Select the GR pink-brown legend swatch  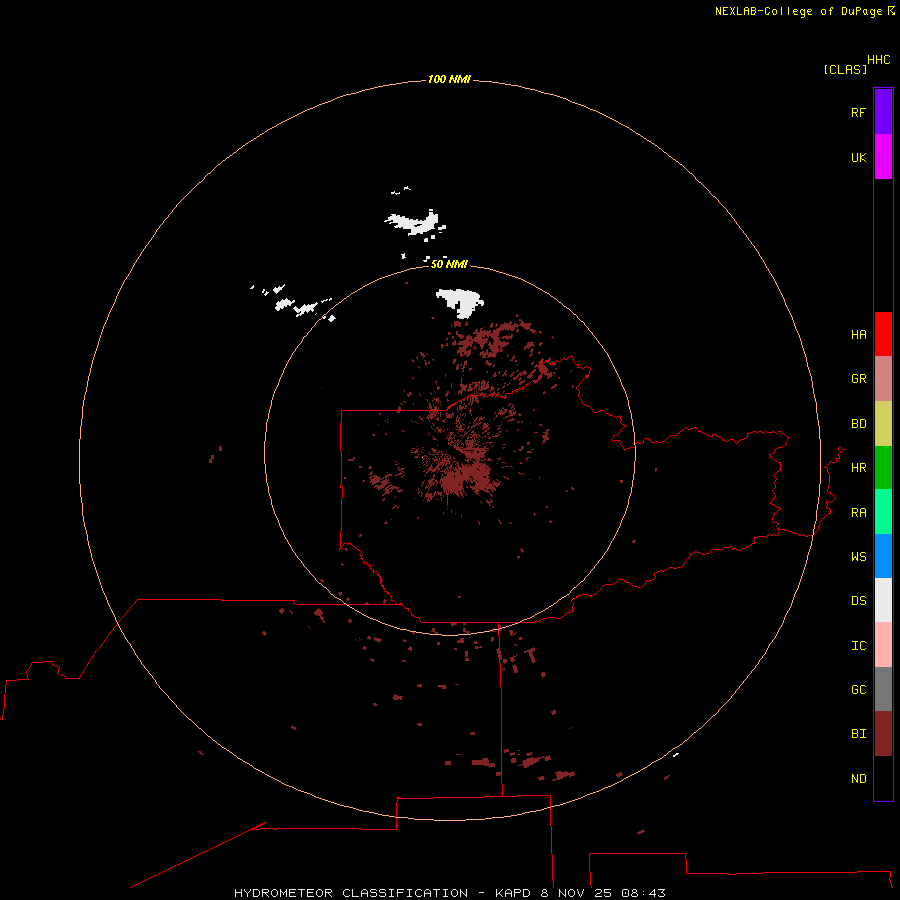click(x=883, y=378)
